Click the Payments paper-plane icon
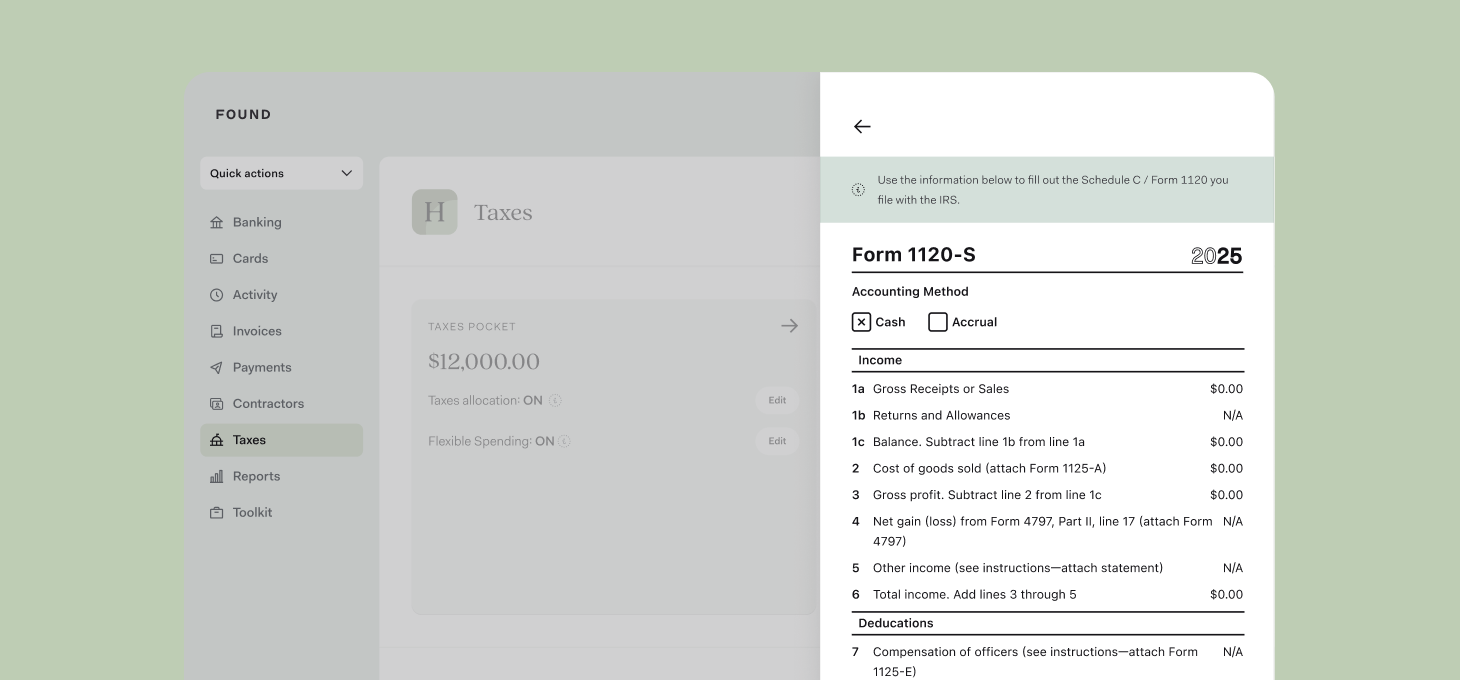This screenshot has width=1460, height=680. tap(216, 367)
